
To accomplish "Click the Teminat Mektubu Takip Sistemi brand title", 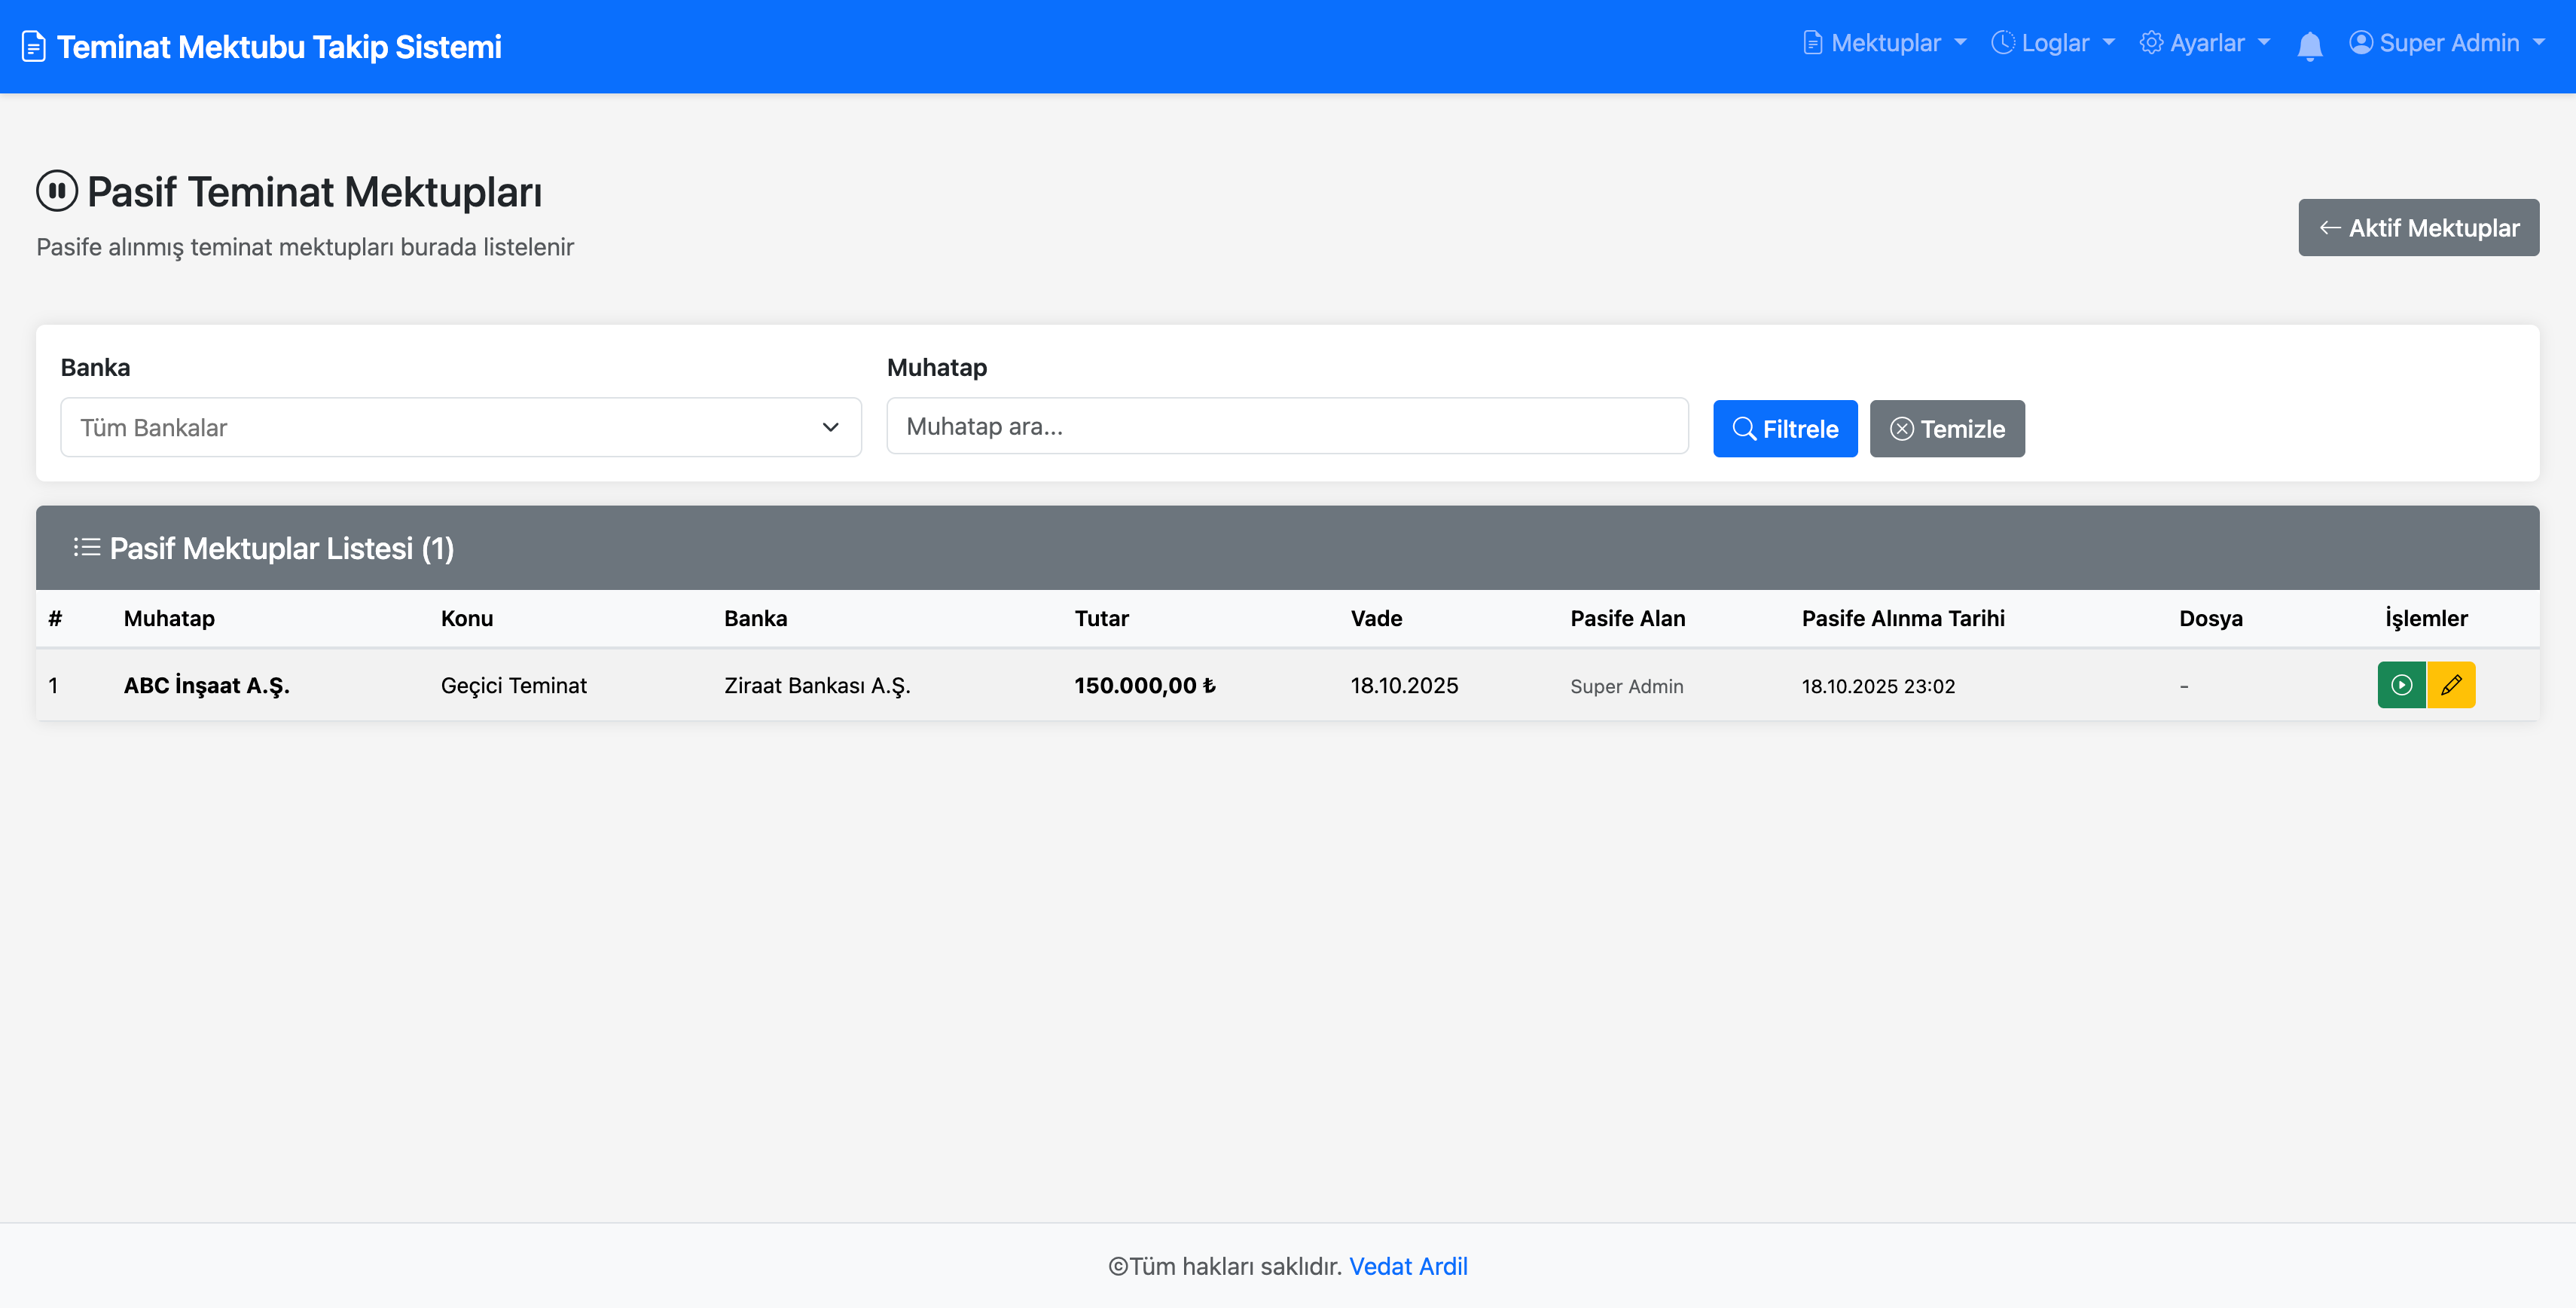I will (x=279, y=47).
